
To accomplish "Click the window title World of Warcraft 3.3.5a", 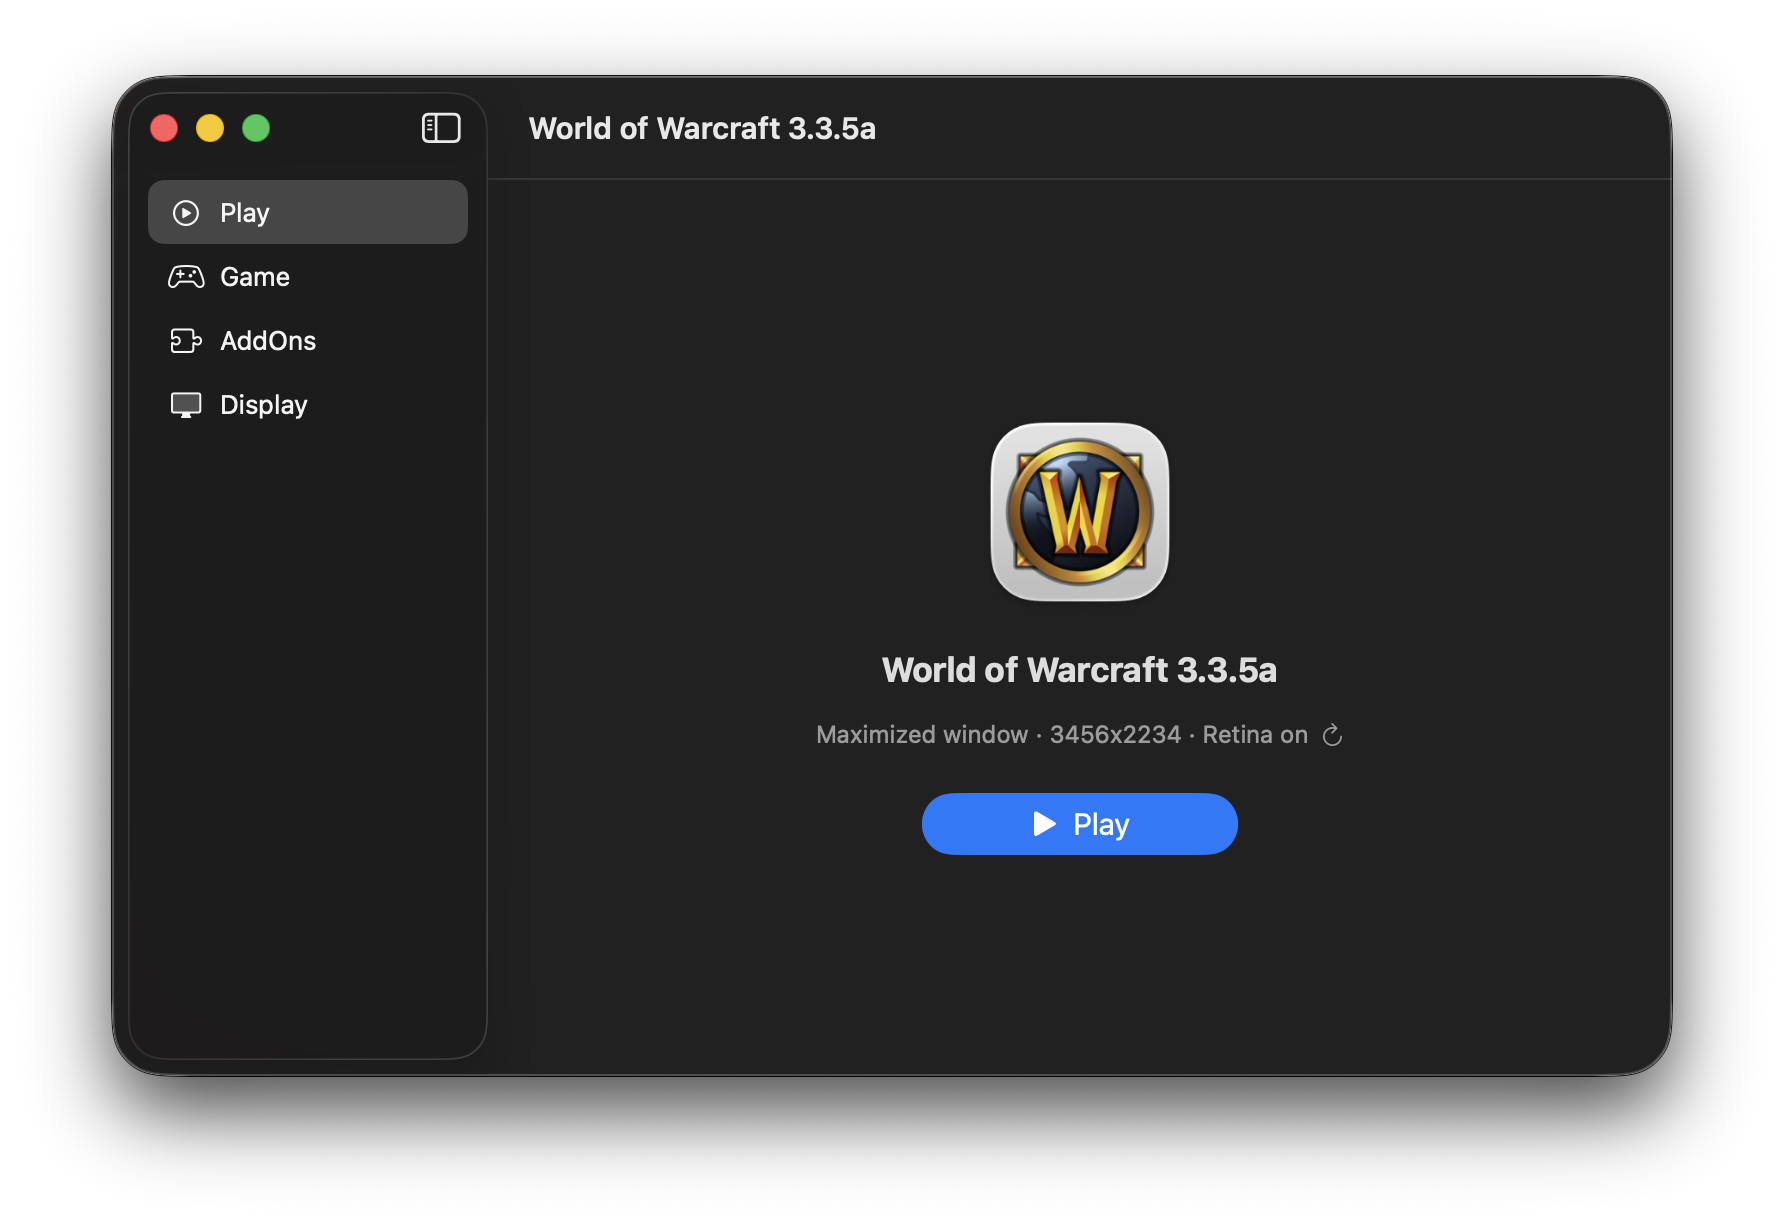I will [702, 128].
